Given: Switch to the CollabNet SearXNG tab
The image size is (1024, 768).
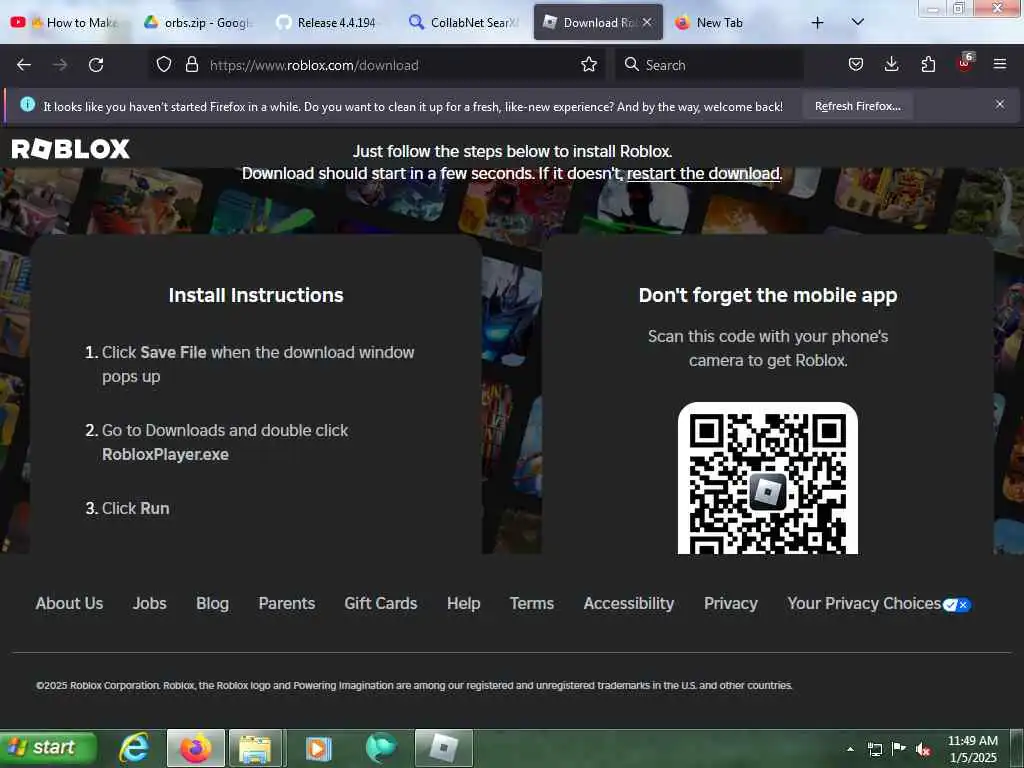Looking at the screenshot, I should (x=464, y=23).
